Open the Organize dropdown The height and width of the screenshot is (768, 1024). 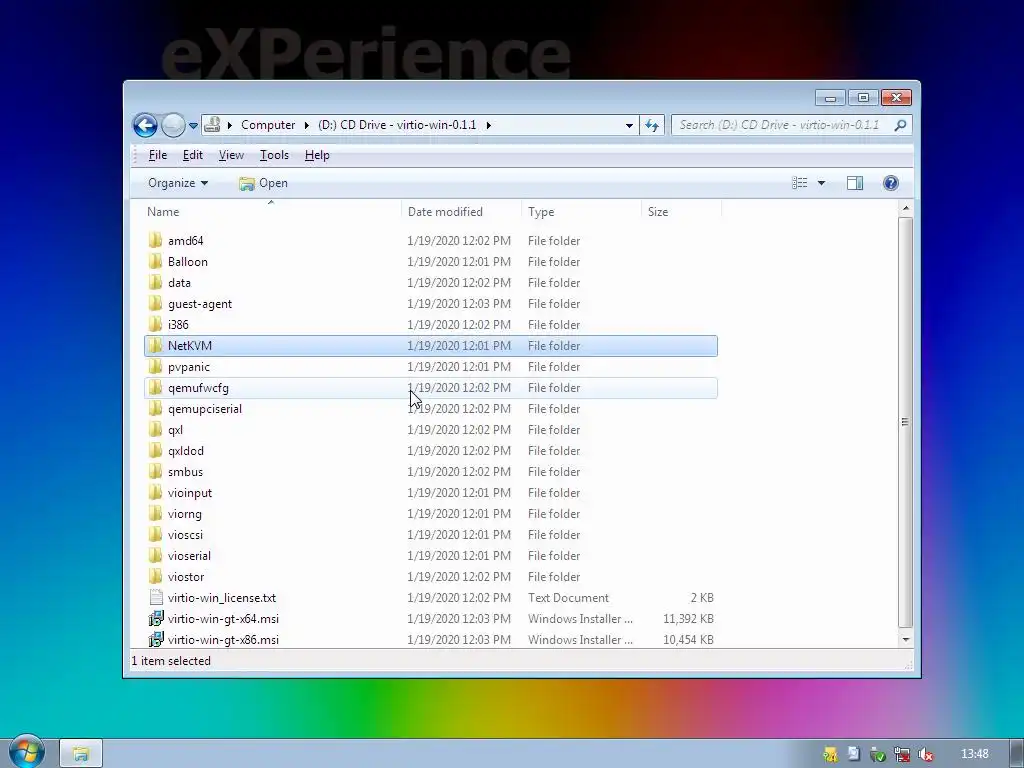pyautogui.click(x=178, y=183)
